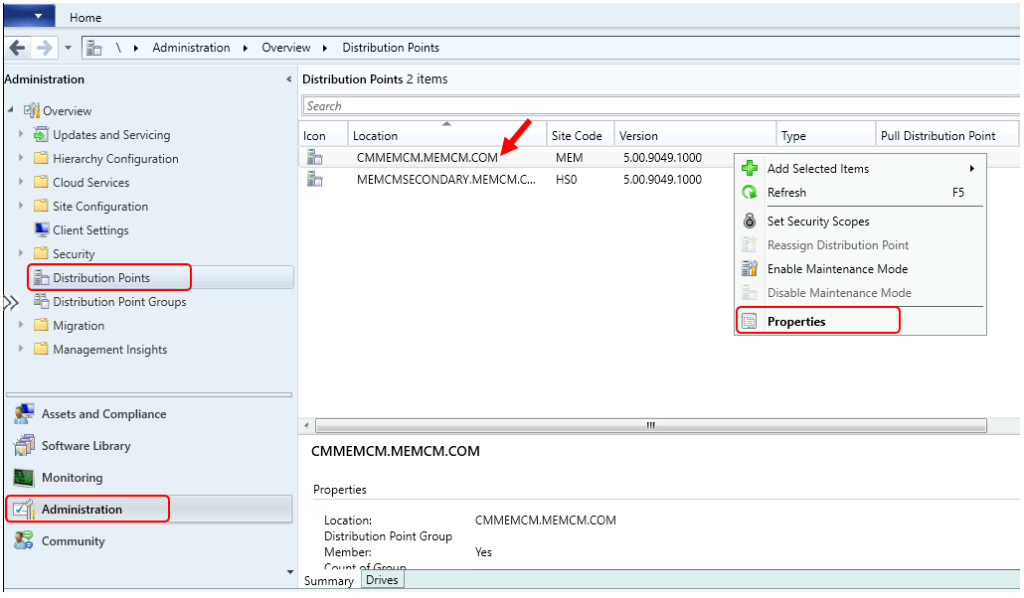Choose Set Security Scopes menu item
The height and width of the screenshot is (598, 1024).
pyautogui.click(x=860, y=221)
